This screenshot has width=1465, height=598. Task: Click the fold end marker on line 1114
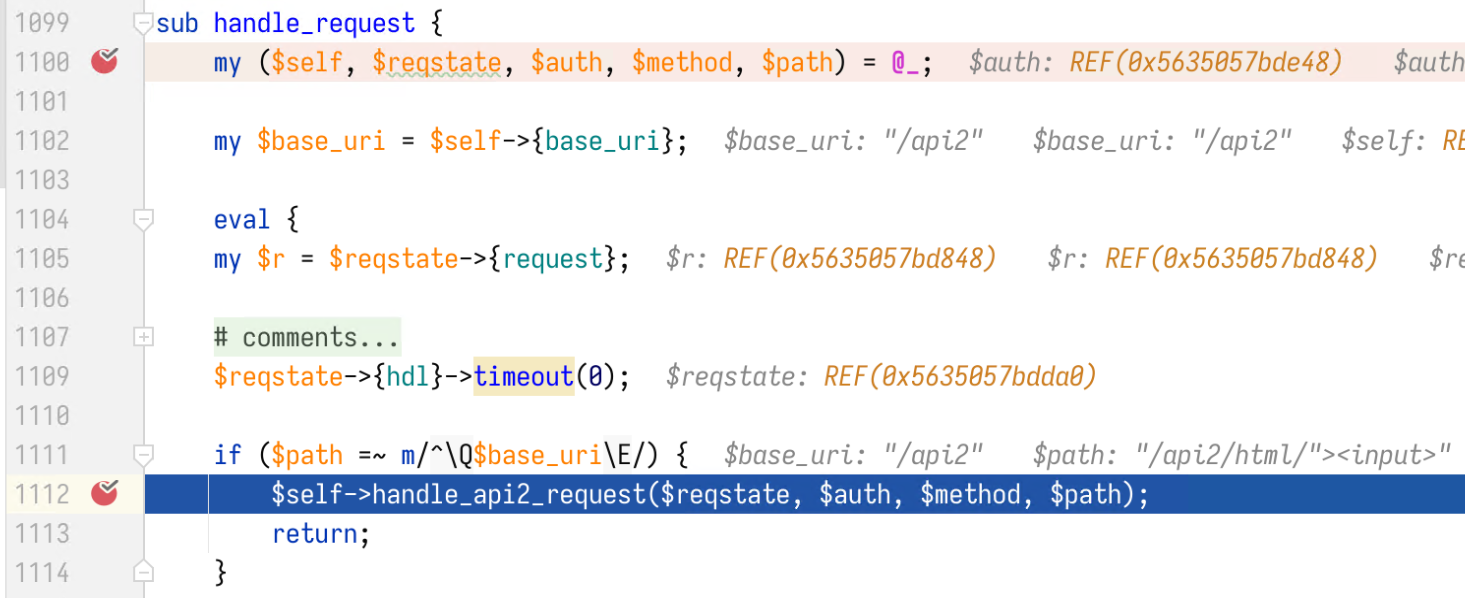[143, 572]
